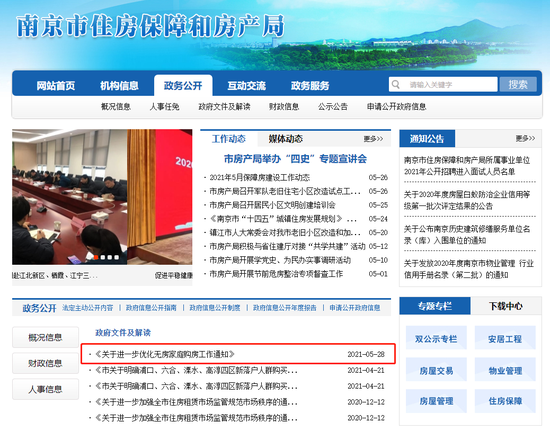Viewport: 550px width, 431px height.
Task: Click the 安居工程 tile
Action: (505, 339)
